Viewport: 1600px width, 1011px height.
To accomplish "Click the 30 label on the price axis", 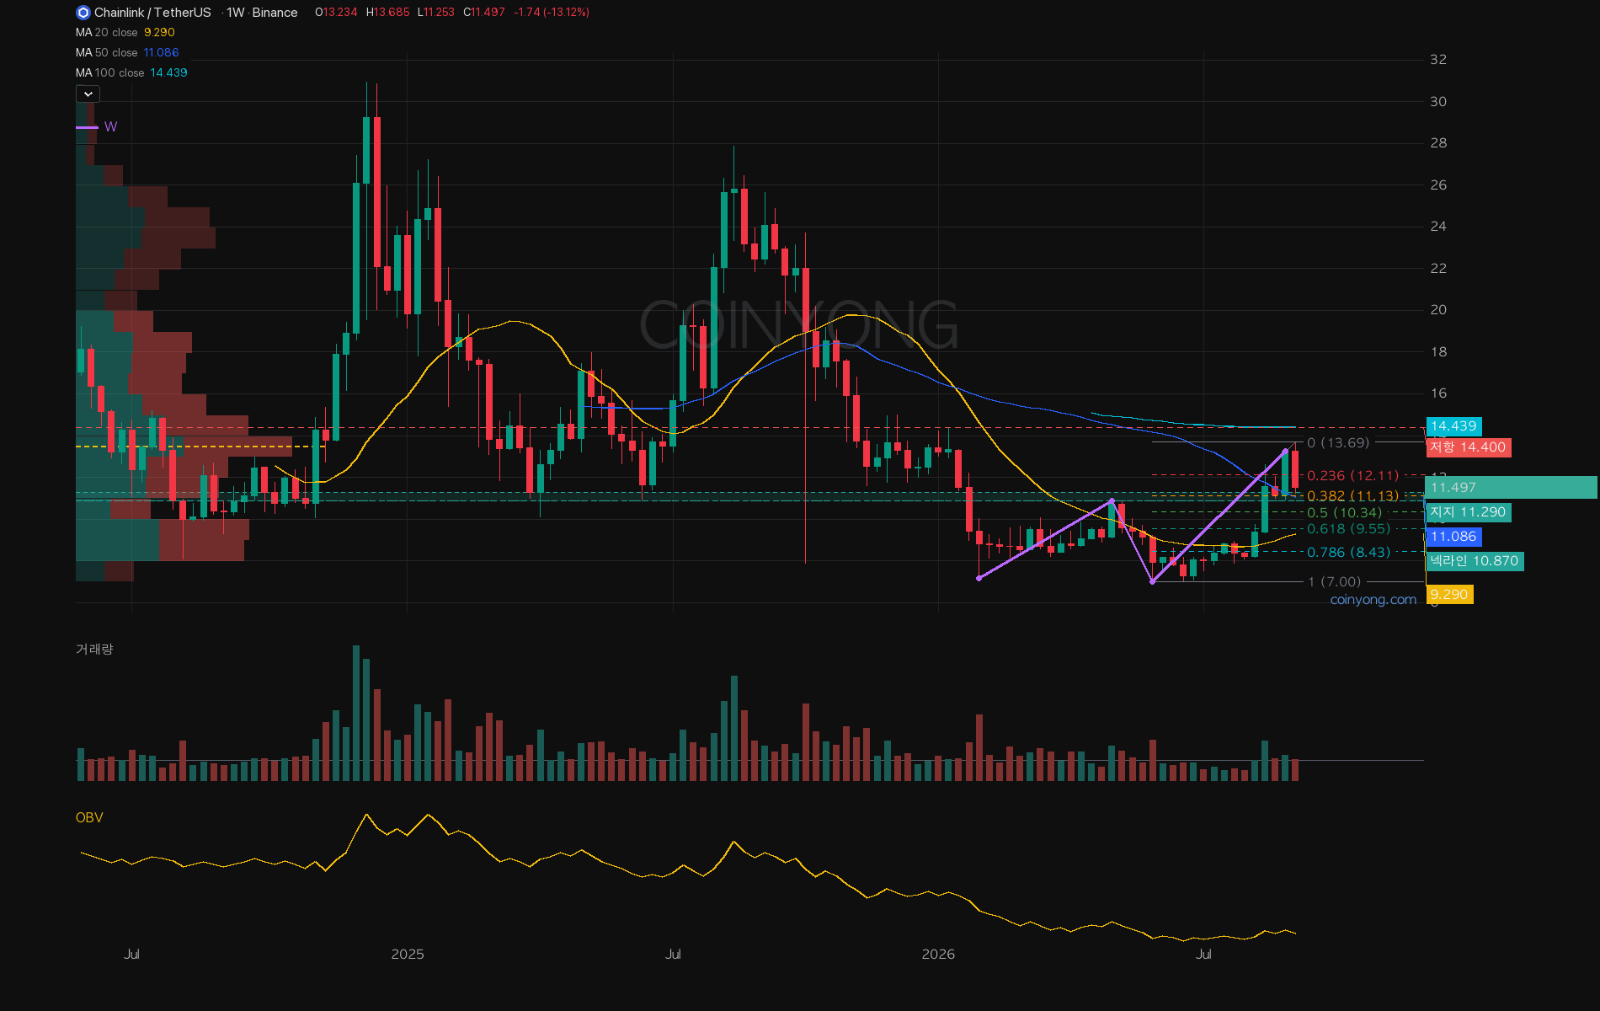I will tap(1438, 102).
